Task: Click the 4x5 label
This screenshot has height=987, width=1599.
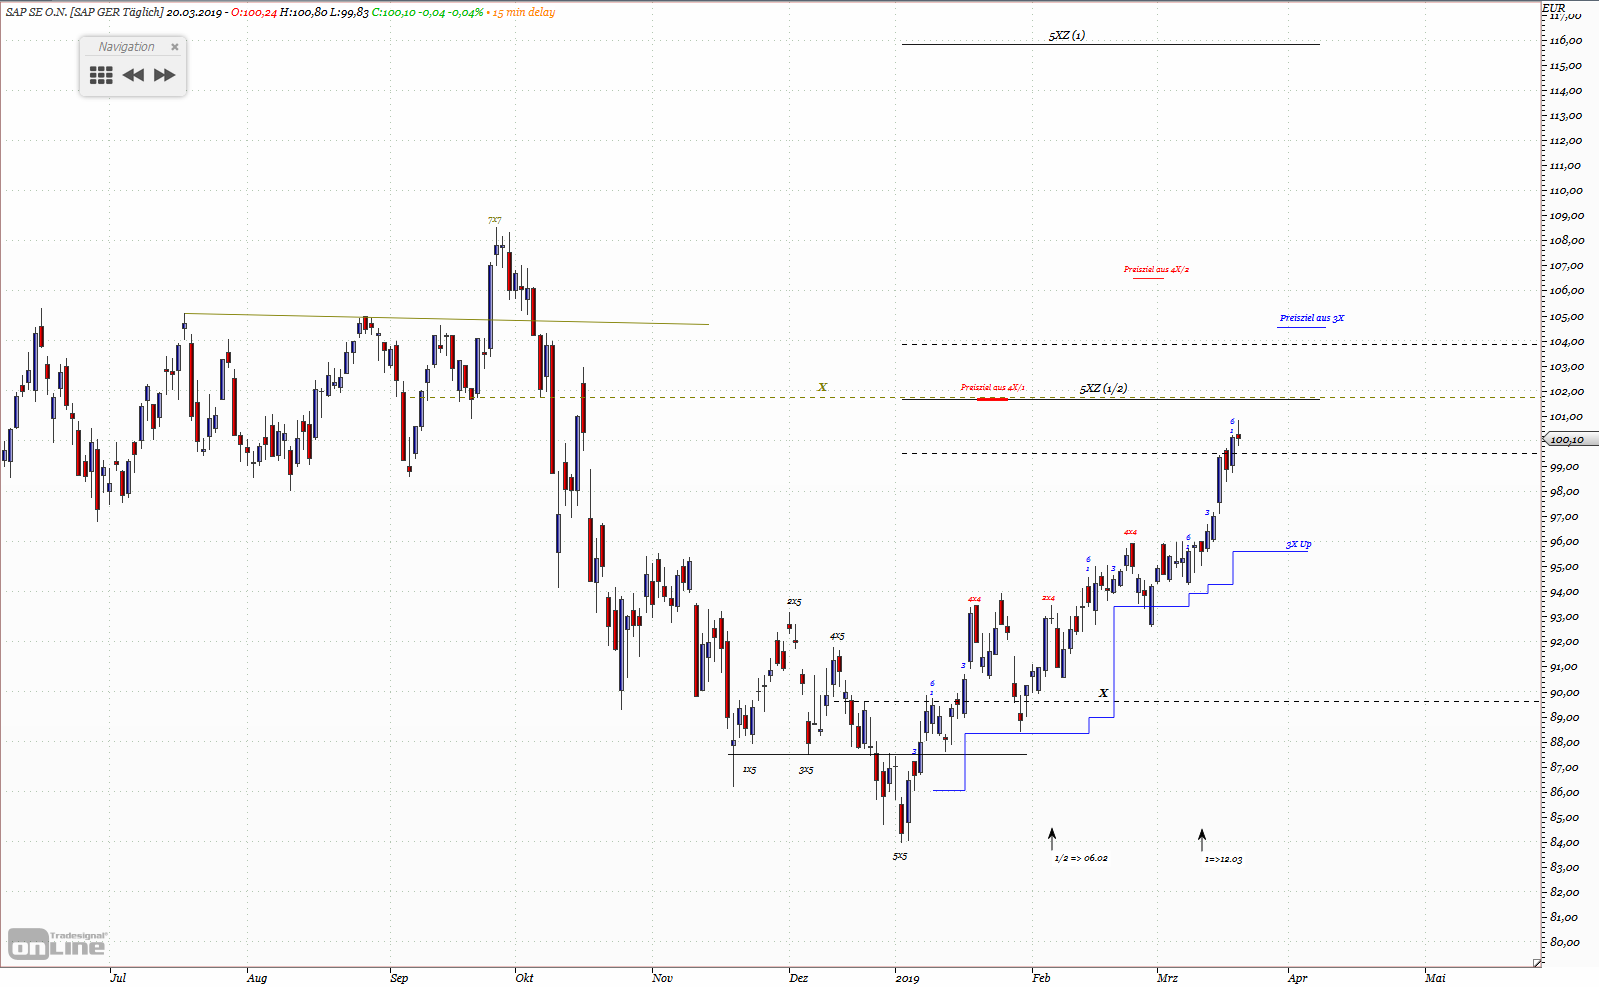Action: pyautogui.click(x=837, y=636)
